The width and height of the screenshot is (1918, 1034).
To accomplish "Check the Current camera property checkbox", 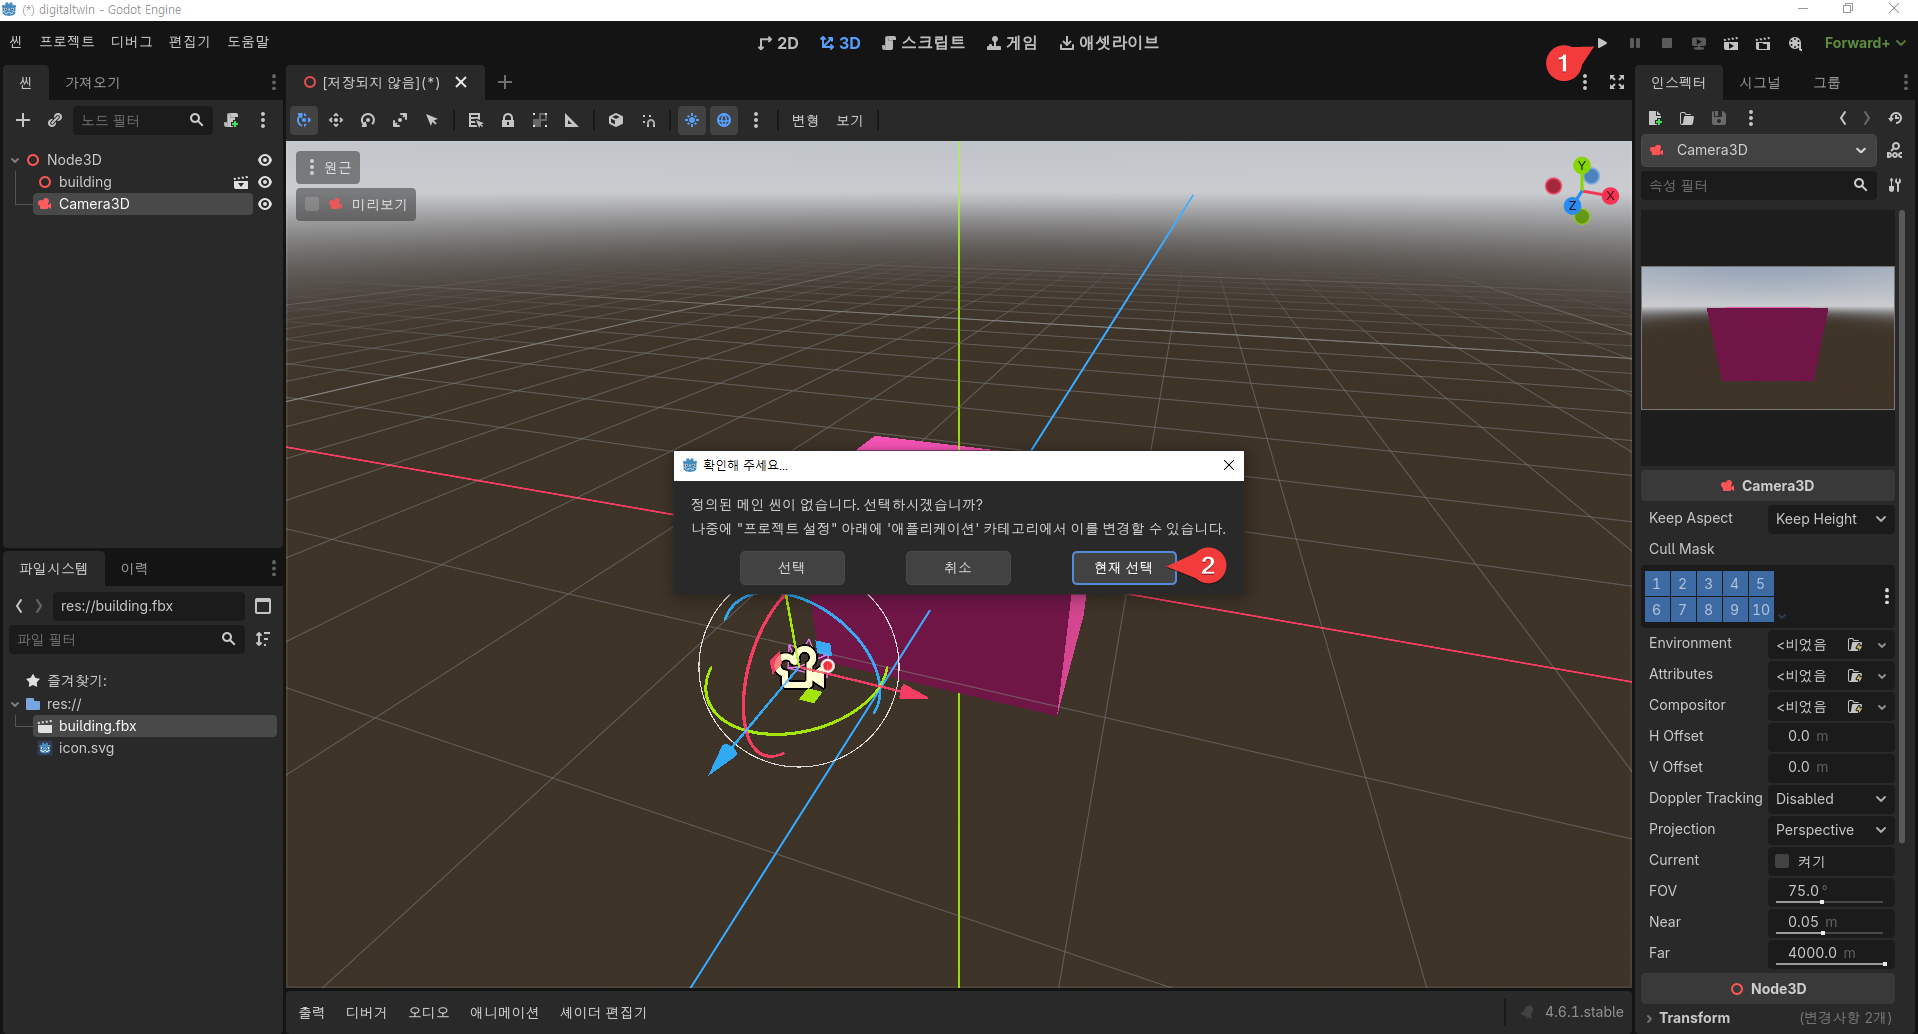I will [x=1782, y=860].
